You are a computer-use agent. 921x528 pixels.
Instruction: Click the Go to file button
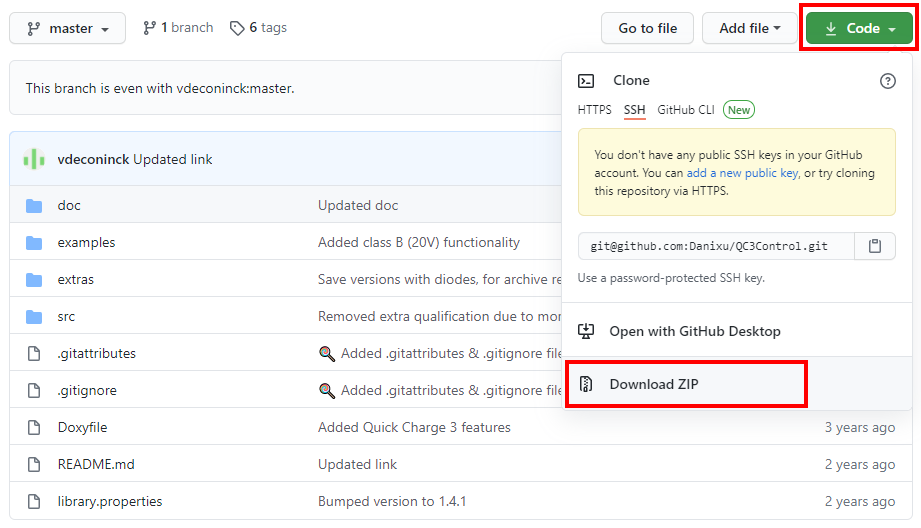647,28
